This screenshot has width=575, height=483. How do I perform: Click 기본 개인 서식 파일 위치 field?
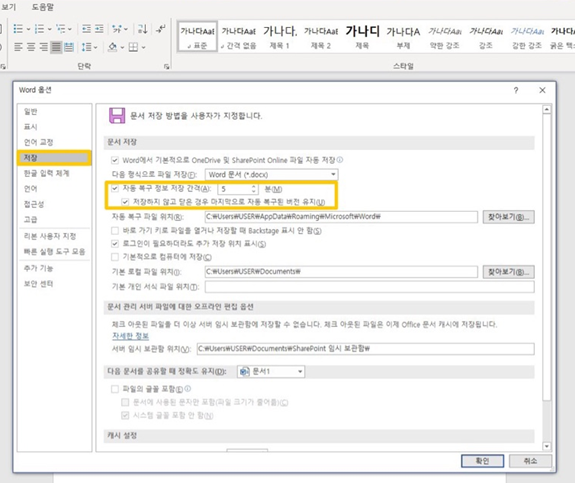(369, 287)
